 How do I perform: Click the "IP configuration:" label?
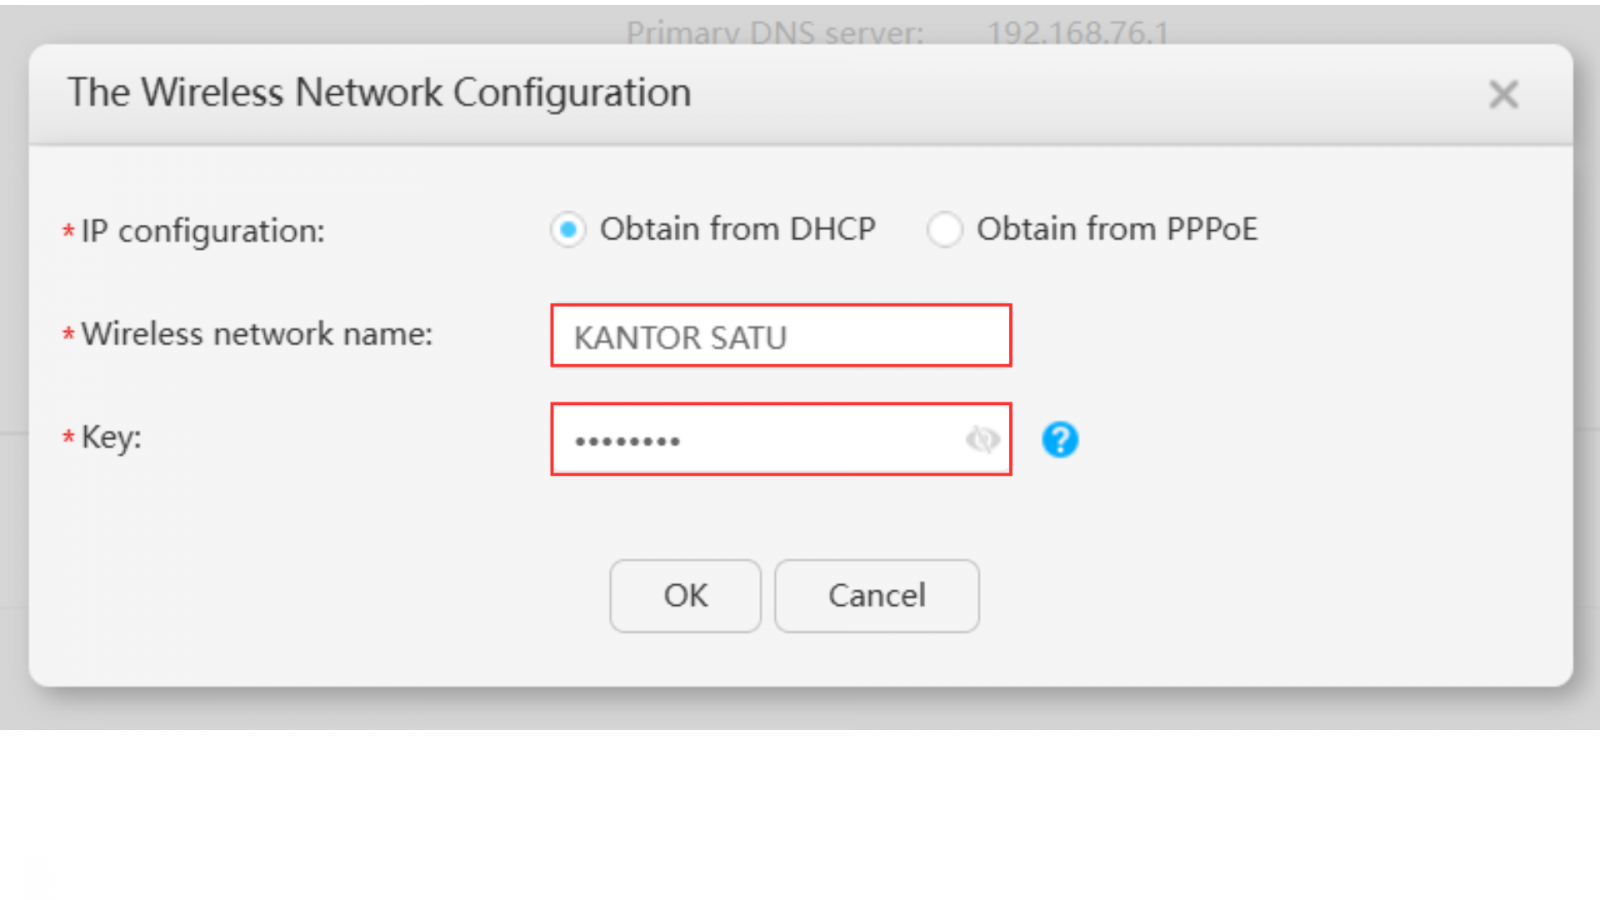[x=203, y=231]
